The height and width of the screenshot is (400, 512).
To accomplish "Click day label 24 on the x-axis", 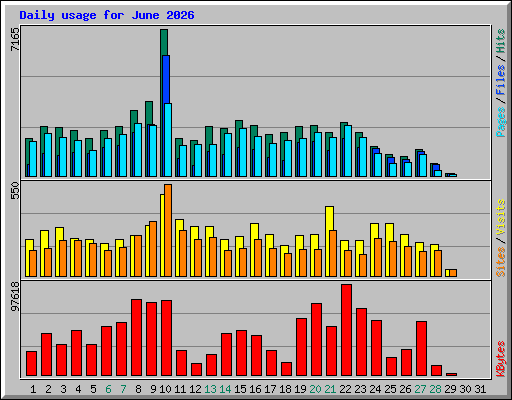I will click(375, 389).
